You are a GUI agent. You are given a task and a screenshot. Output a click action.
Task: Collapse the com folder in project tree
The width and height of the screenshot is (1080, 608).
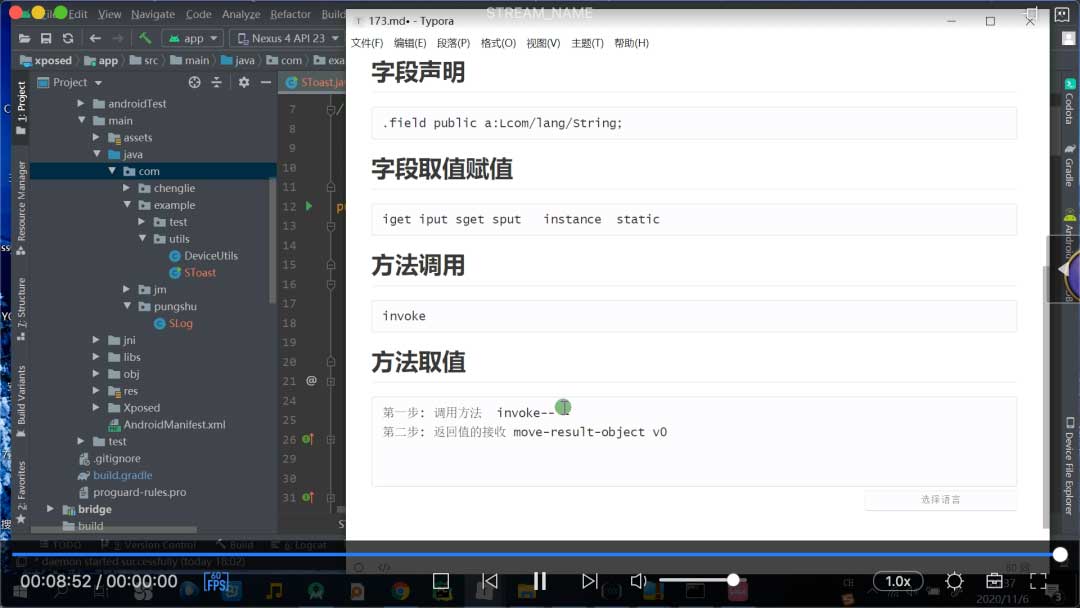coord(112,171)
